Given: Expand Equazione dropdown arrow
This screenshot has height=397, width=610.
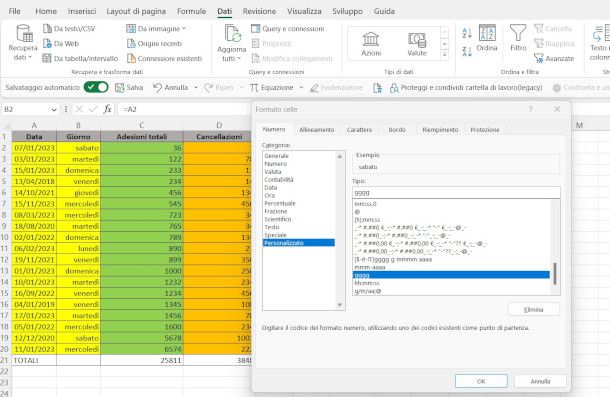Looking at the screenshot, I should click(301, 88).
